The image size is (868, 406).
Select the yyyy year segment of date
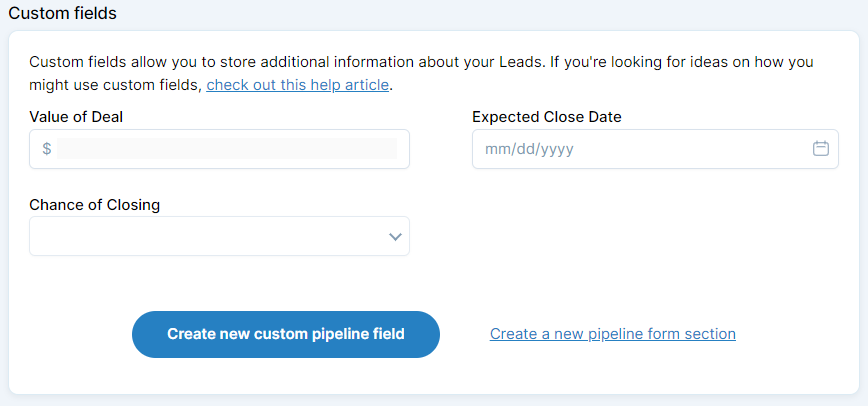tap(557, 150)
